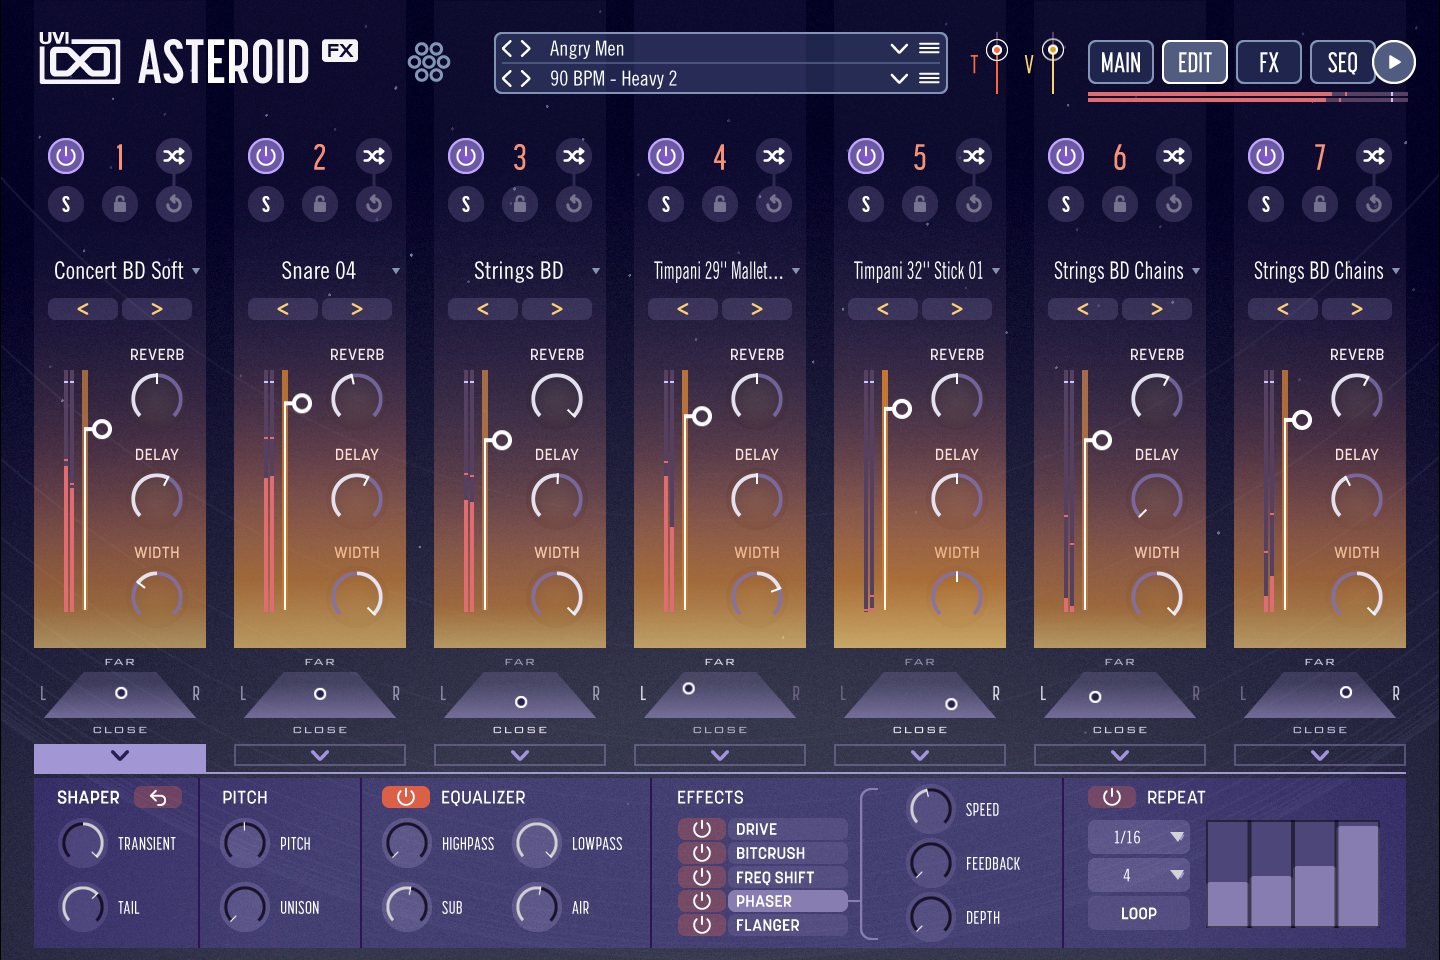Select previous sample for Timpani 32" Stick 01

tap(883, 309)
